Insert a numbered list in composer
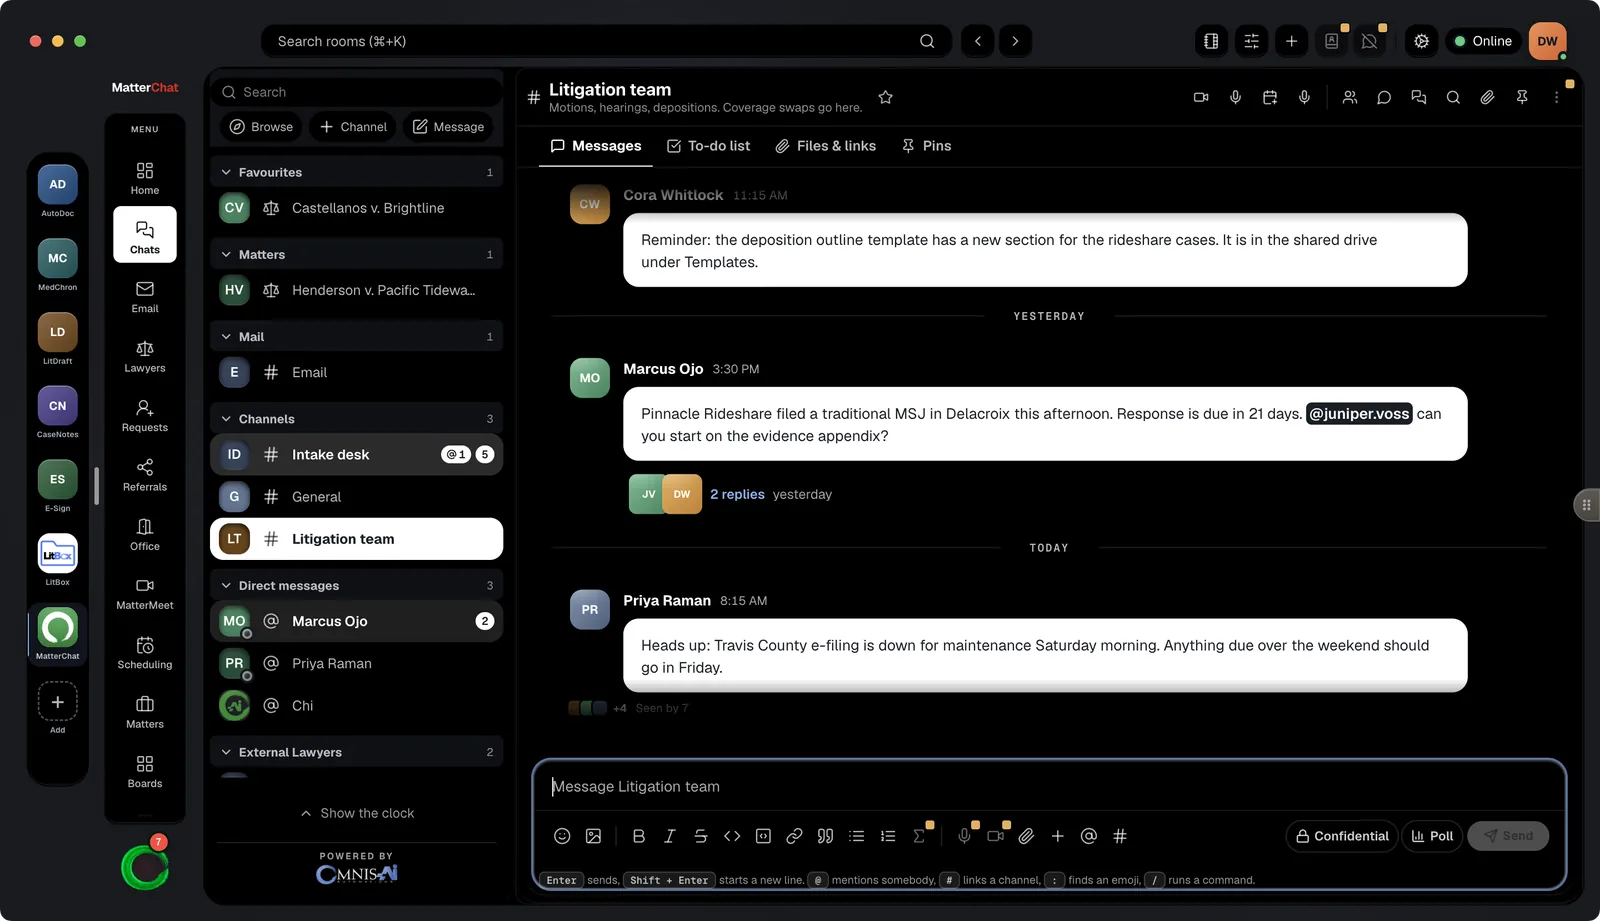Image resolution: width=1600 pixels, height=921 pixels. coord(887,836)
